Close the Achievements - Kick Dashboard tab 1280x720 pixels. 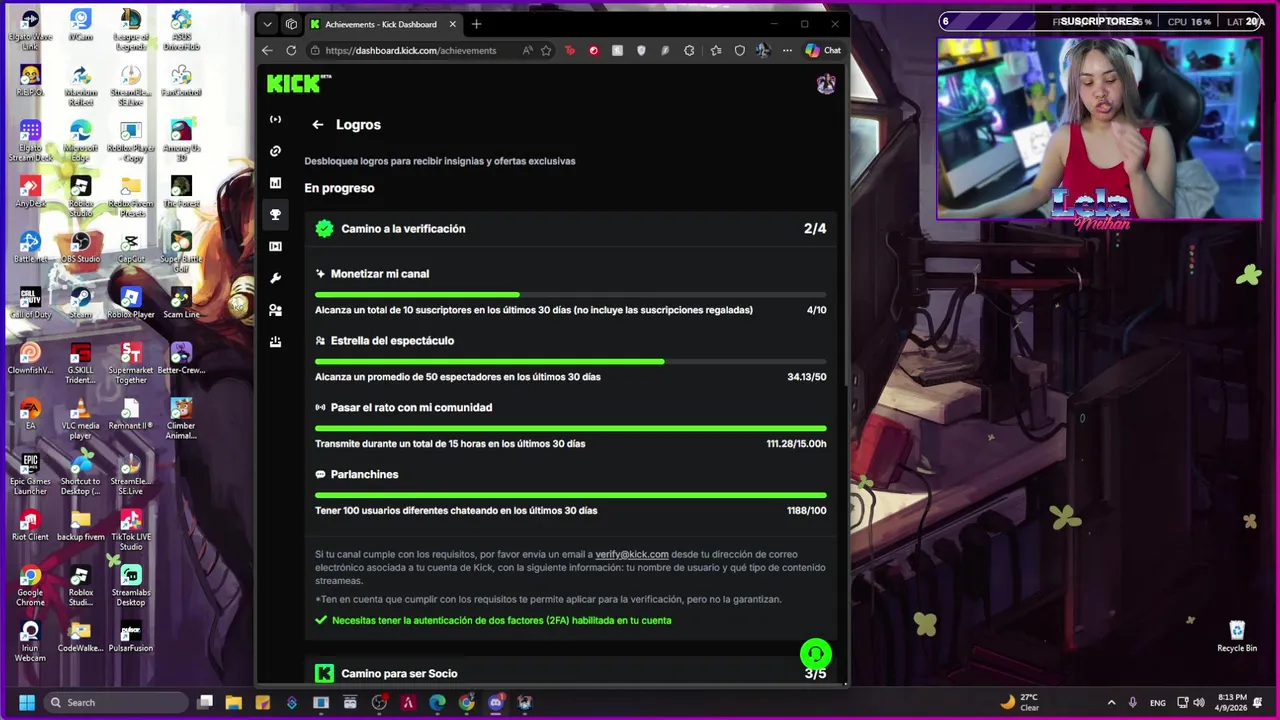[452, 24]
